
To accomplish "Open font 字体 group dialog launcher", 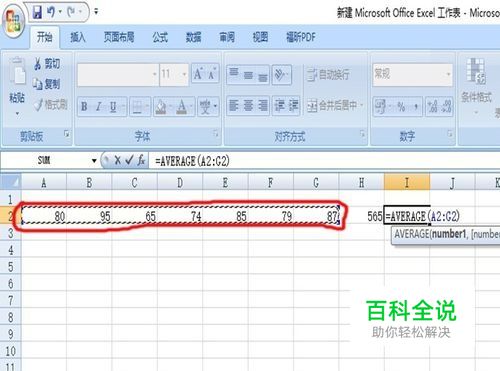I will coord(216,134).
